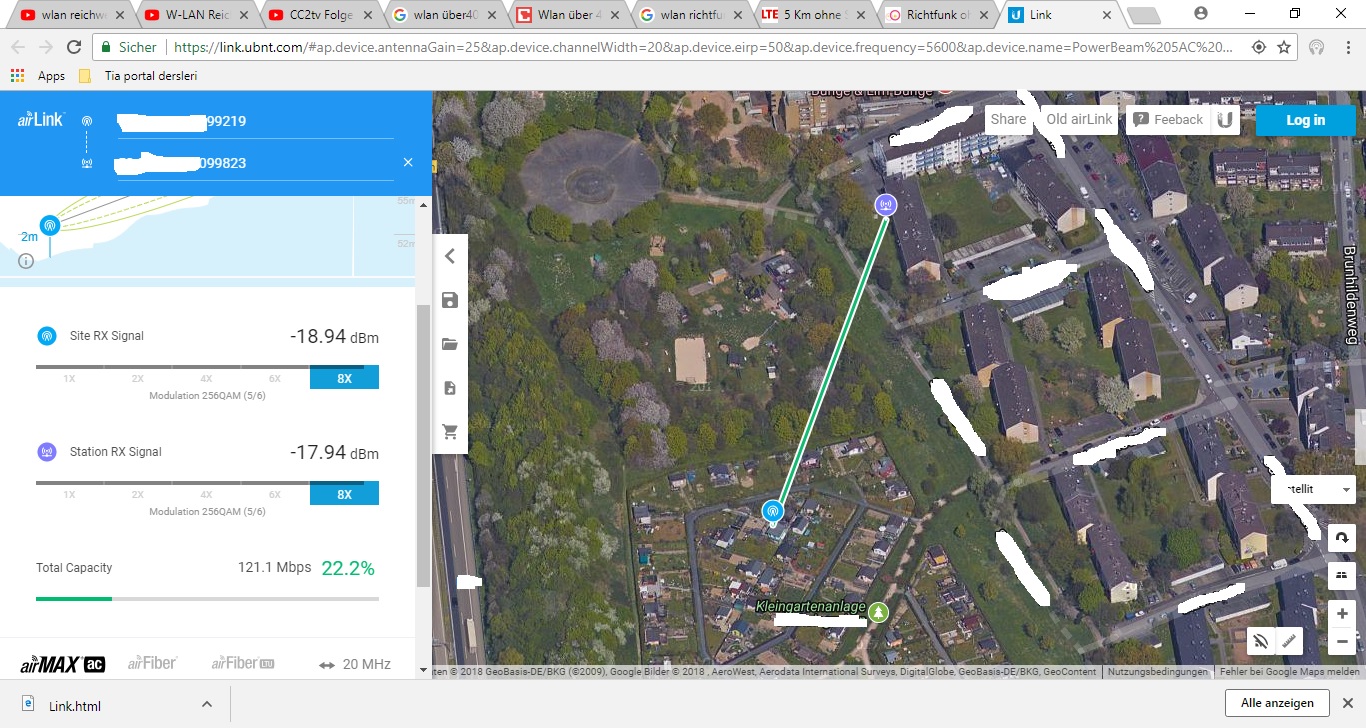Viewport: 1366px width, 728px height.
Task: Toggle the map tilt view button
Action: (1342, 575)
